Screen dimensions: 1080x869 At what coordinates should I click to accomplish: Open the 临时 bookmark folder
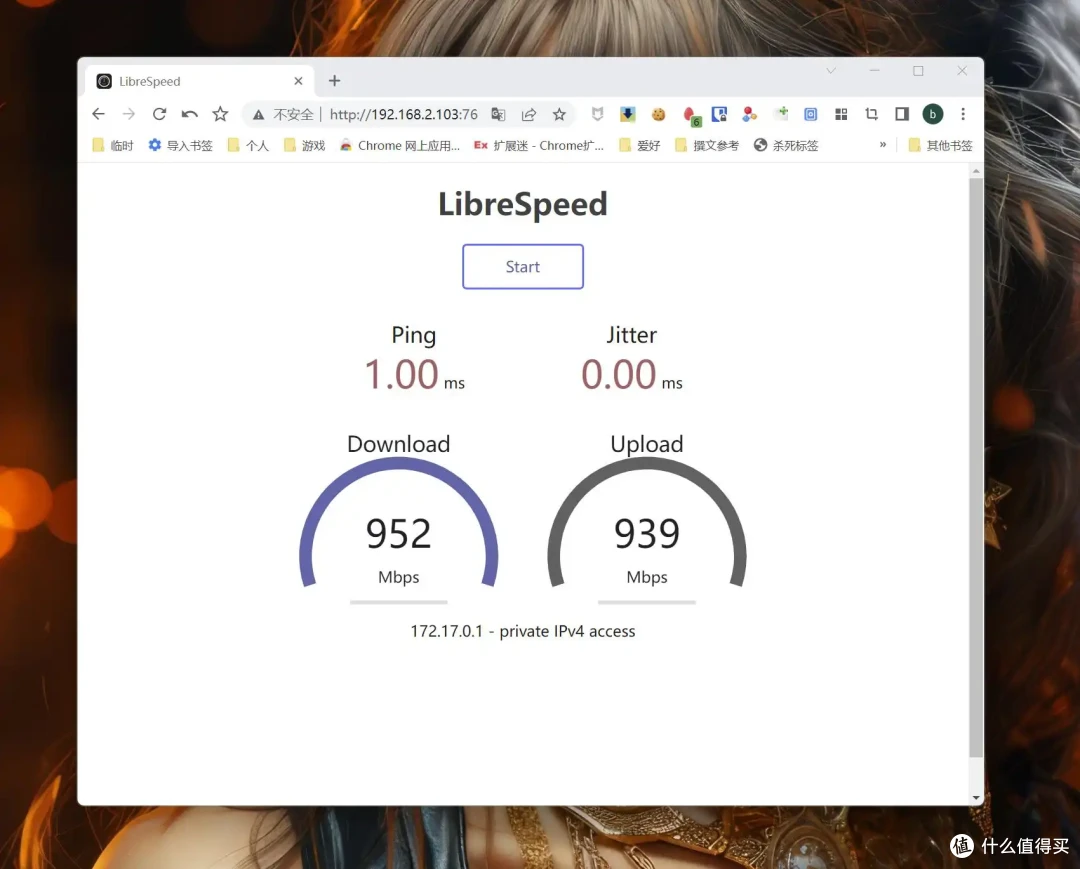point(113,145)
